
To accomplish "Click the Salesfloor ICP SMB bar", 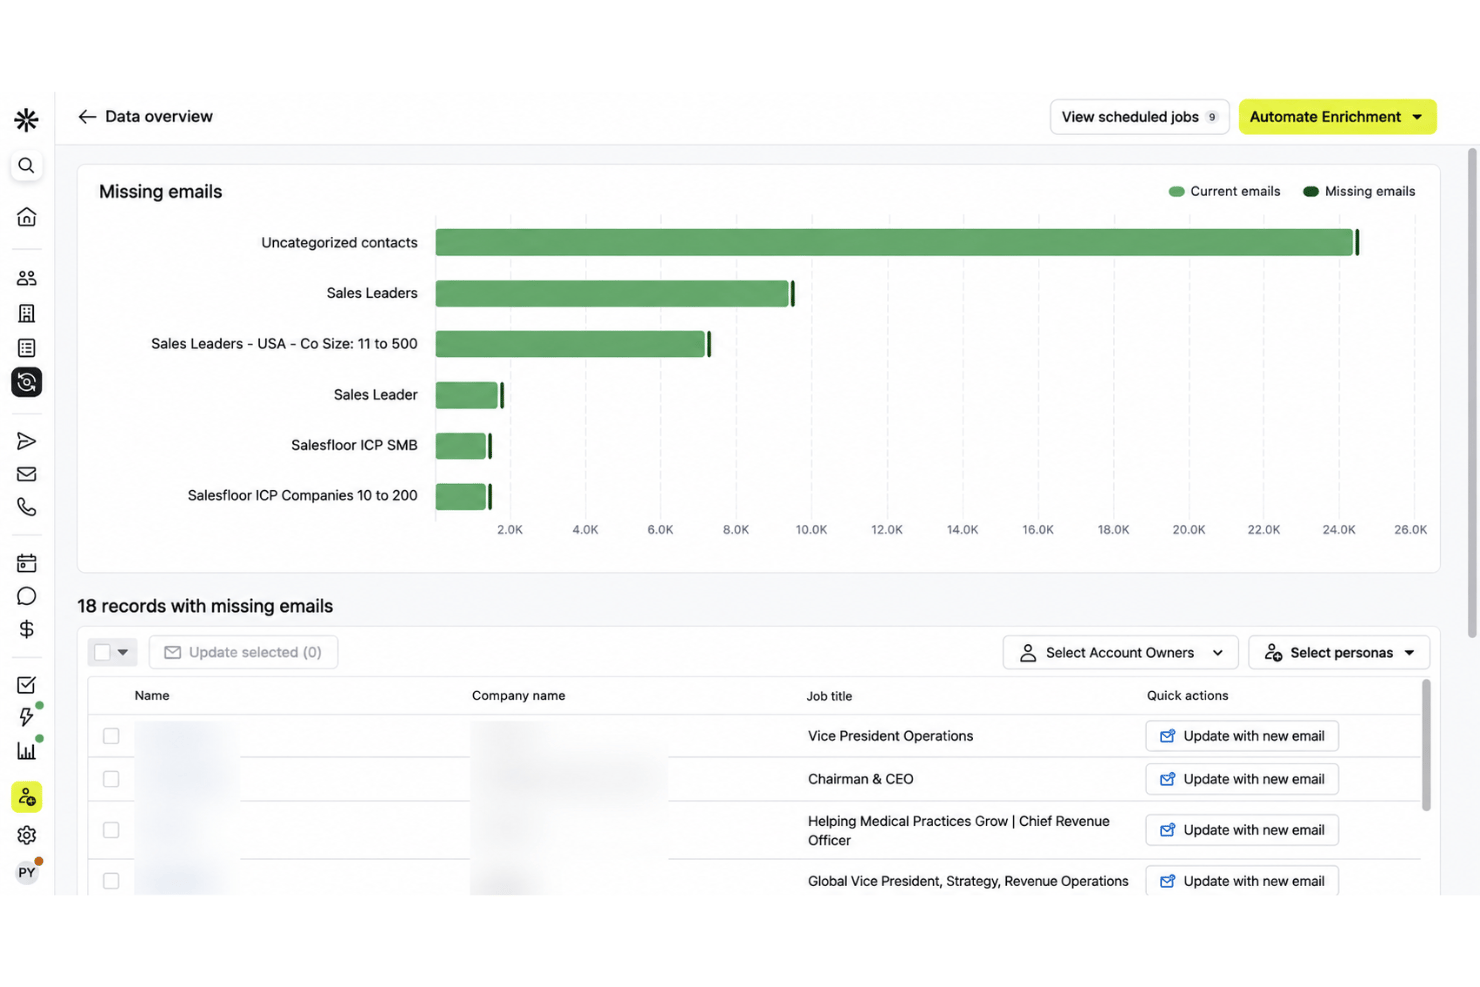I will click(461, 446).
